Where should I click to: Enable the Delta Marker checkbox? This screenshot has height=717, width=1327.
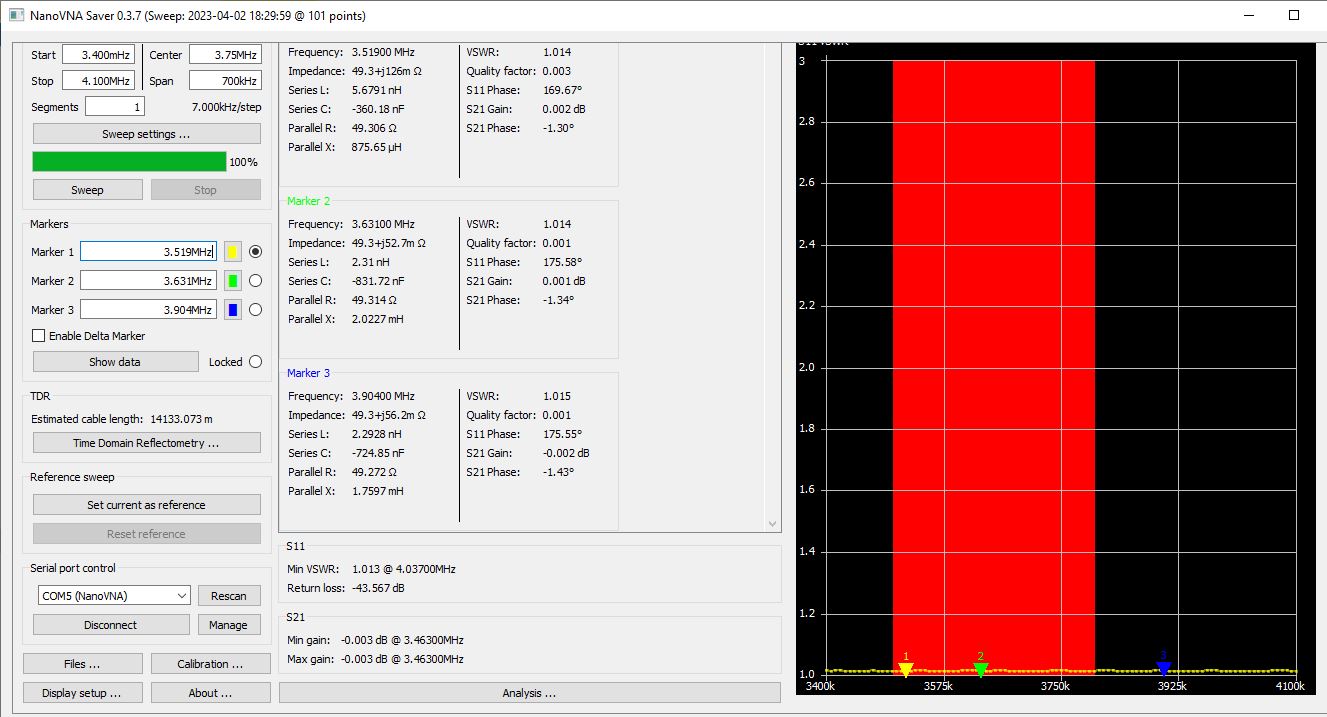pyautogui.click(x=39, y=336)
